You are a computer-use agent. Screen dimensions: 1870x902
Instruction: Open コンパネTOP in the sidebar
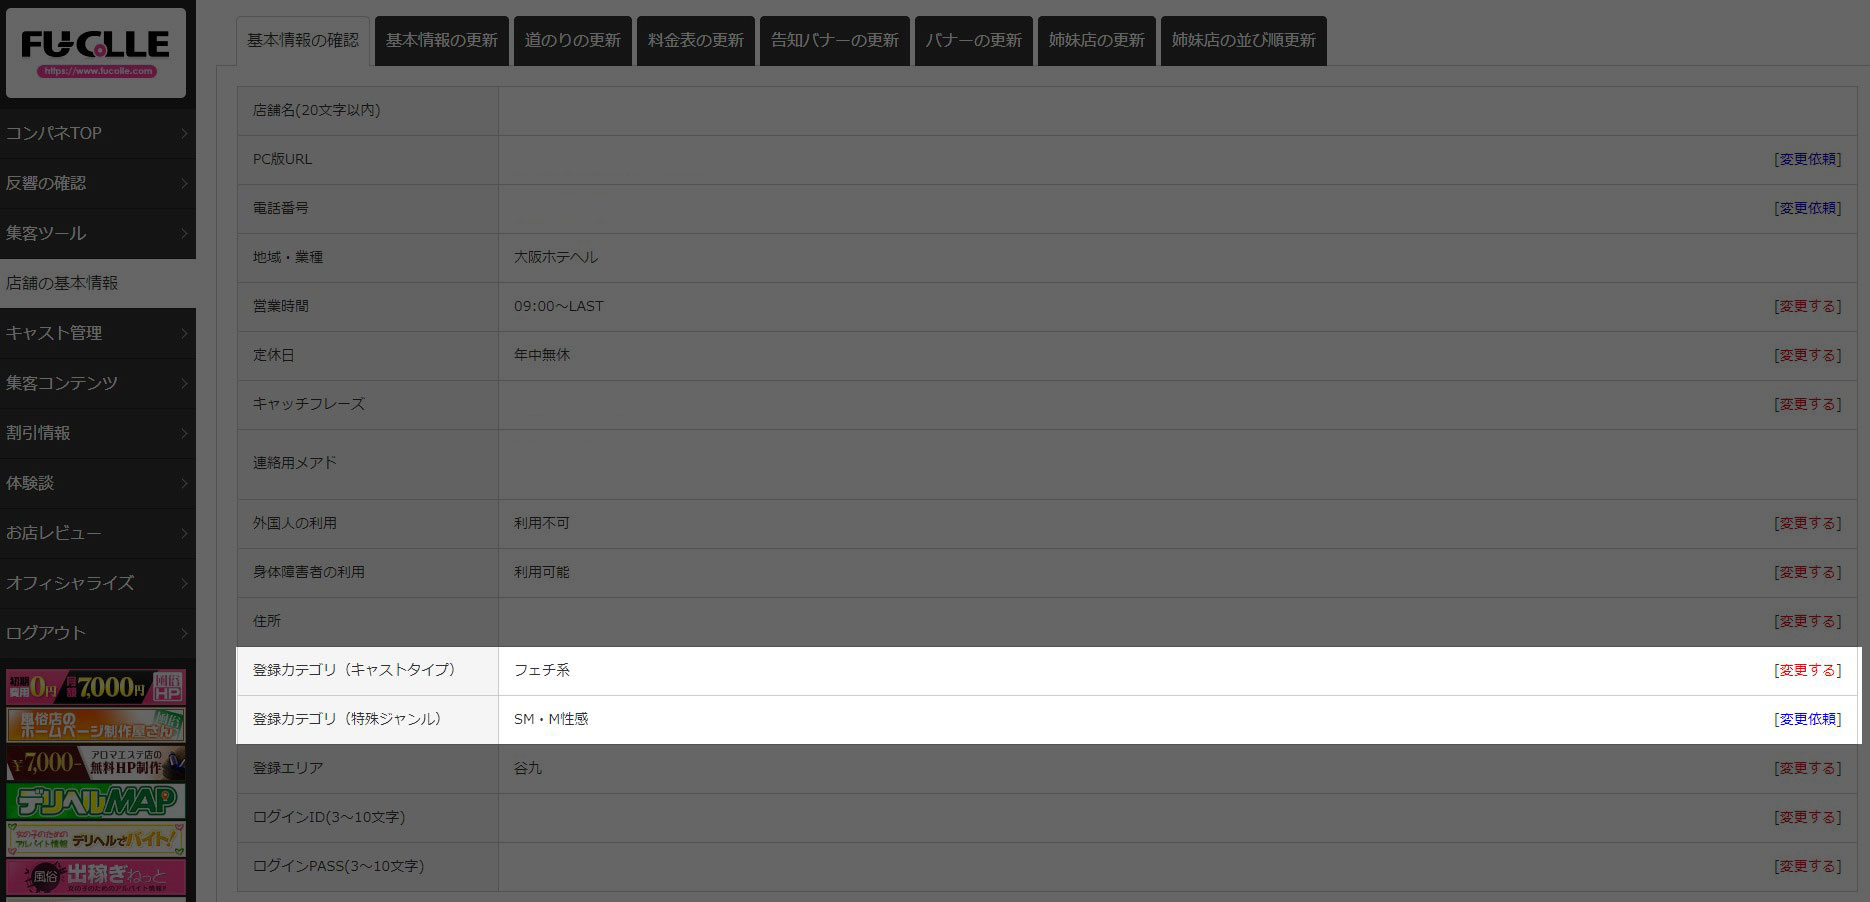[x=98, y=133]
